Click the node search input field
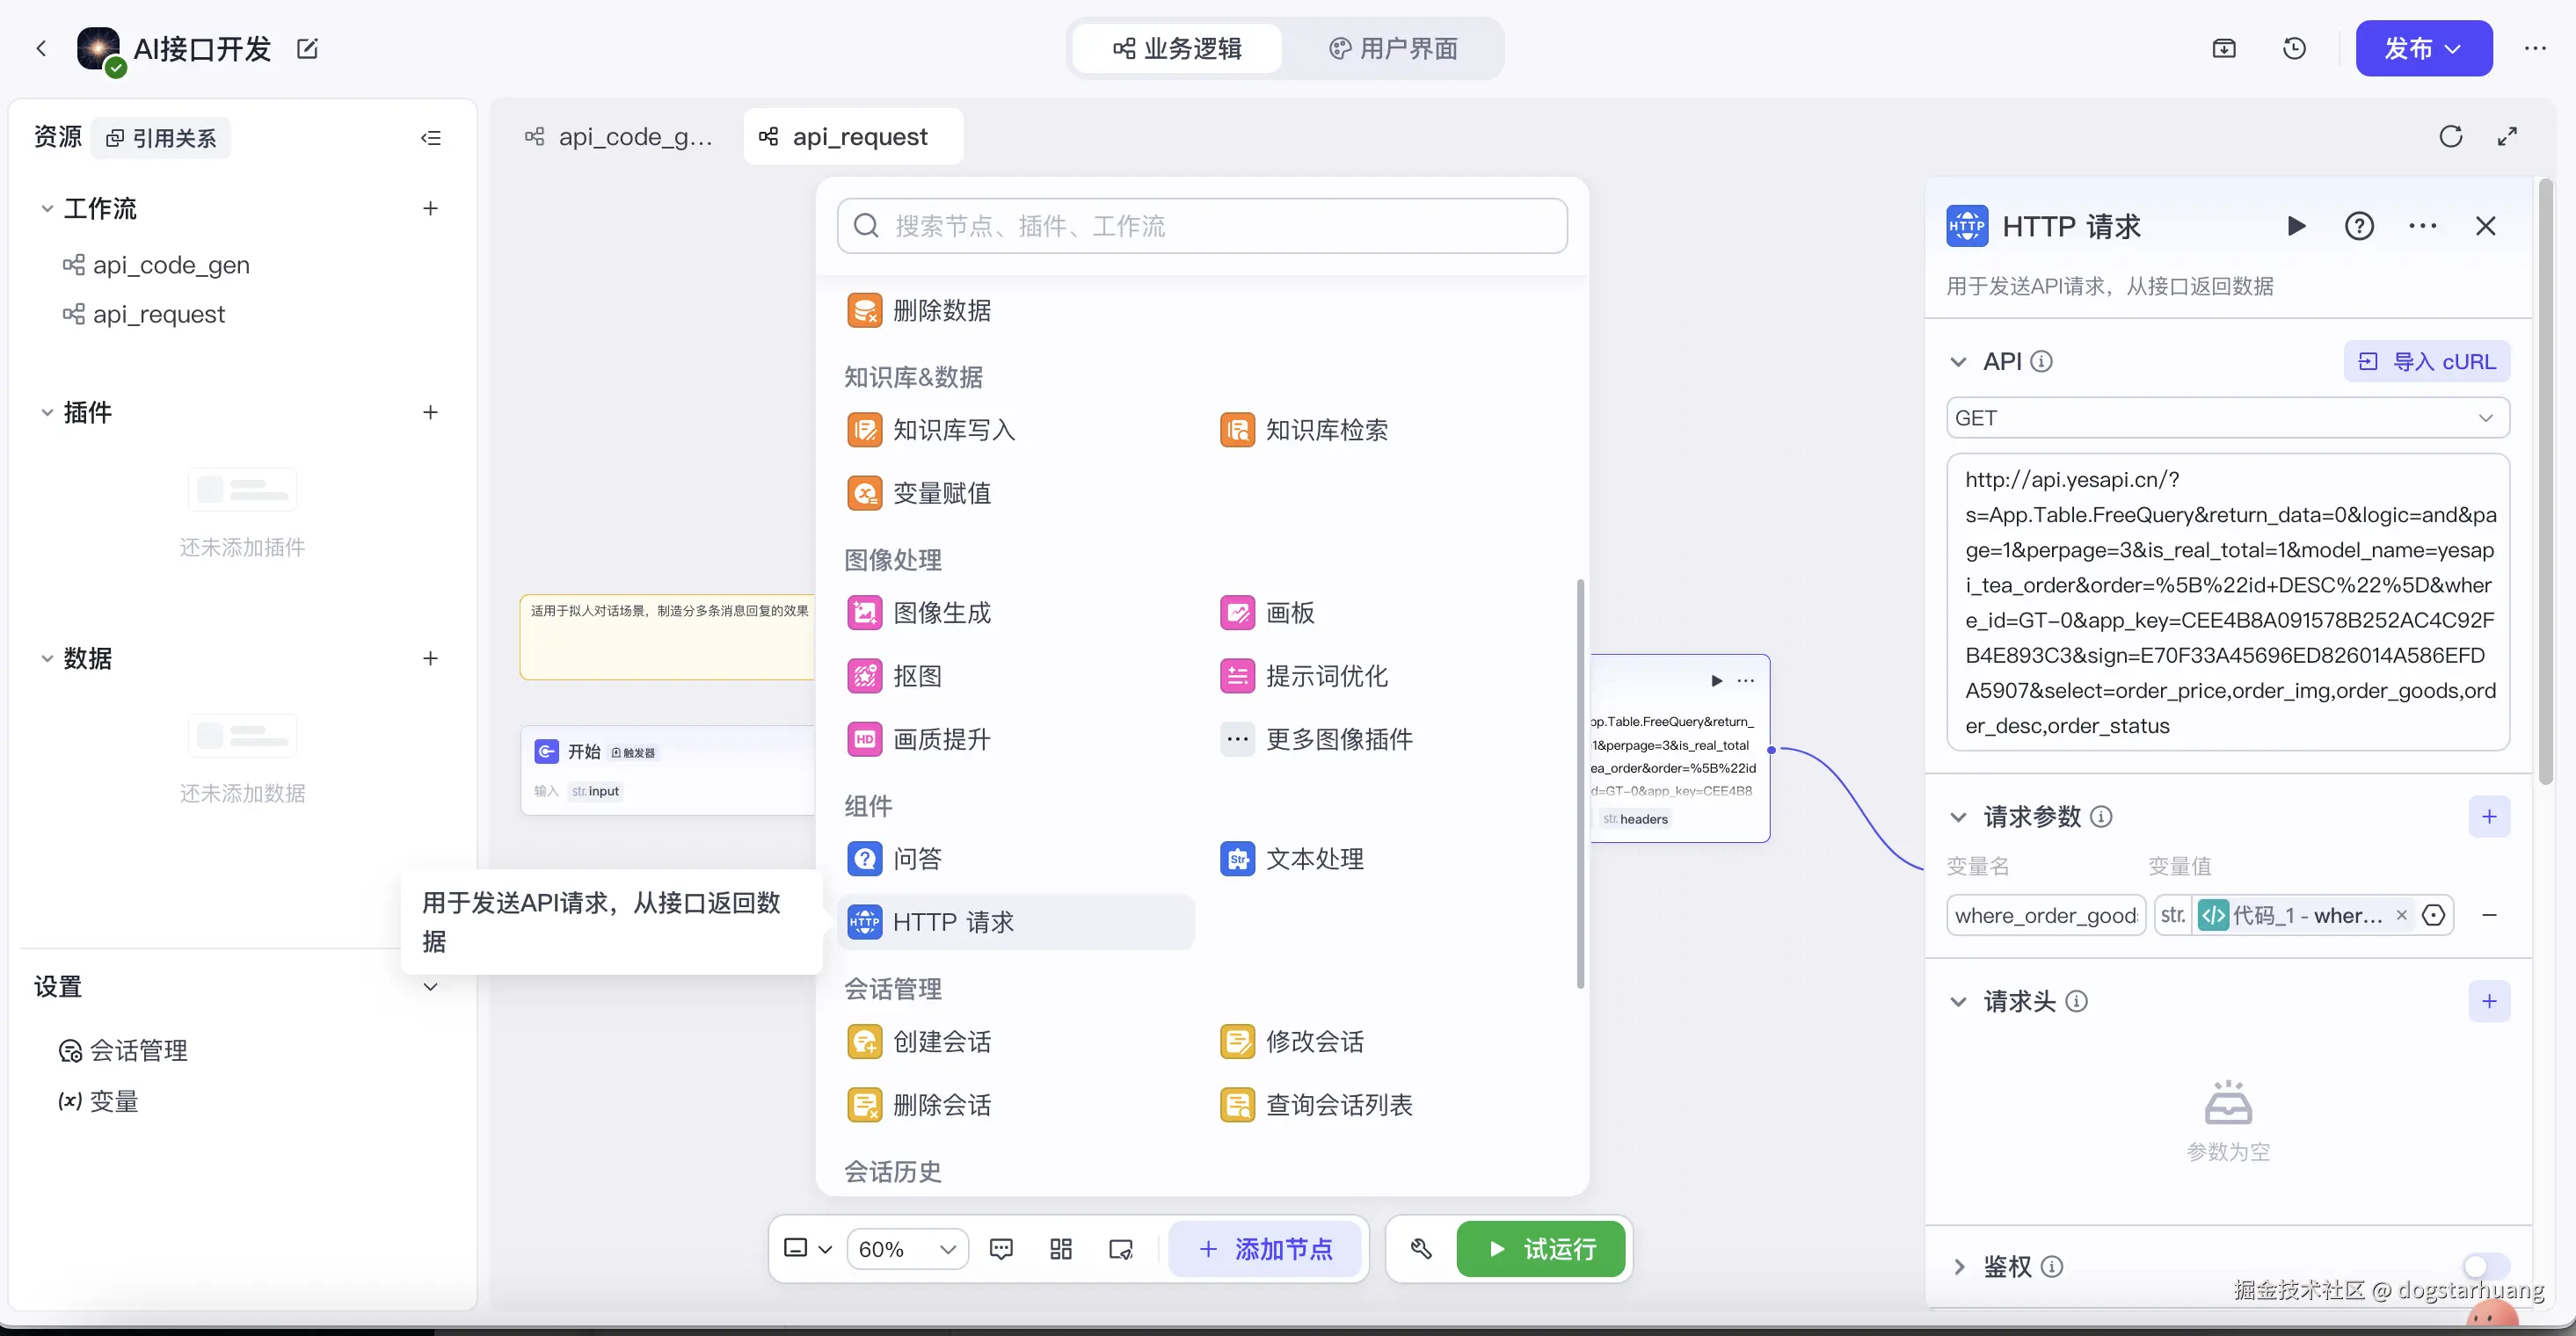This screenshot has width=2576, height=1336. click(1202, 226)
